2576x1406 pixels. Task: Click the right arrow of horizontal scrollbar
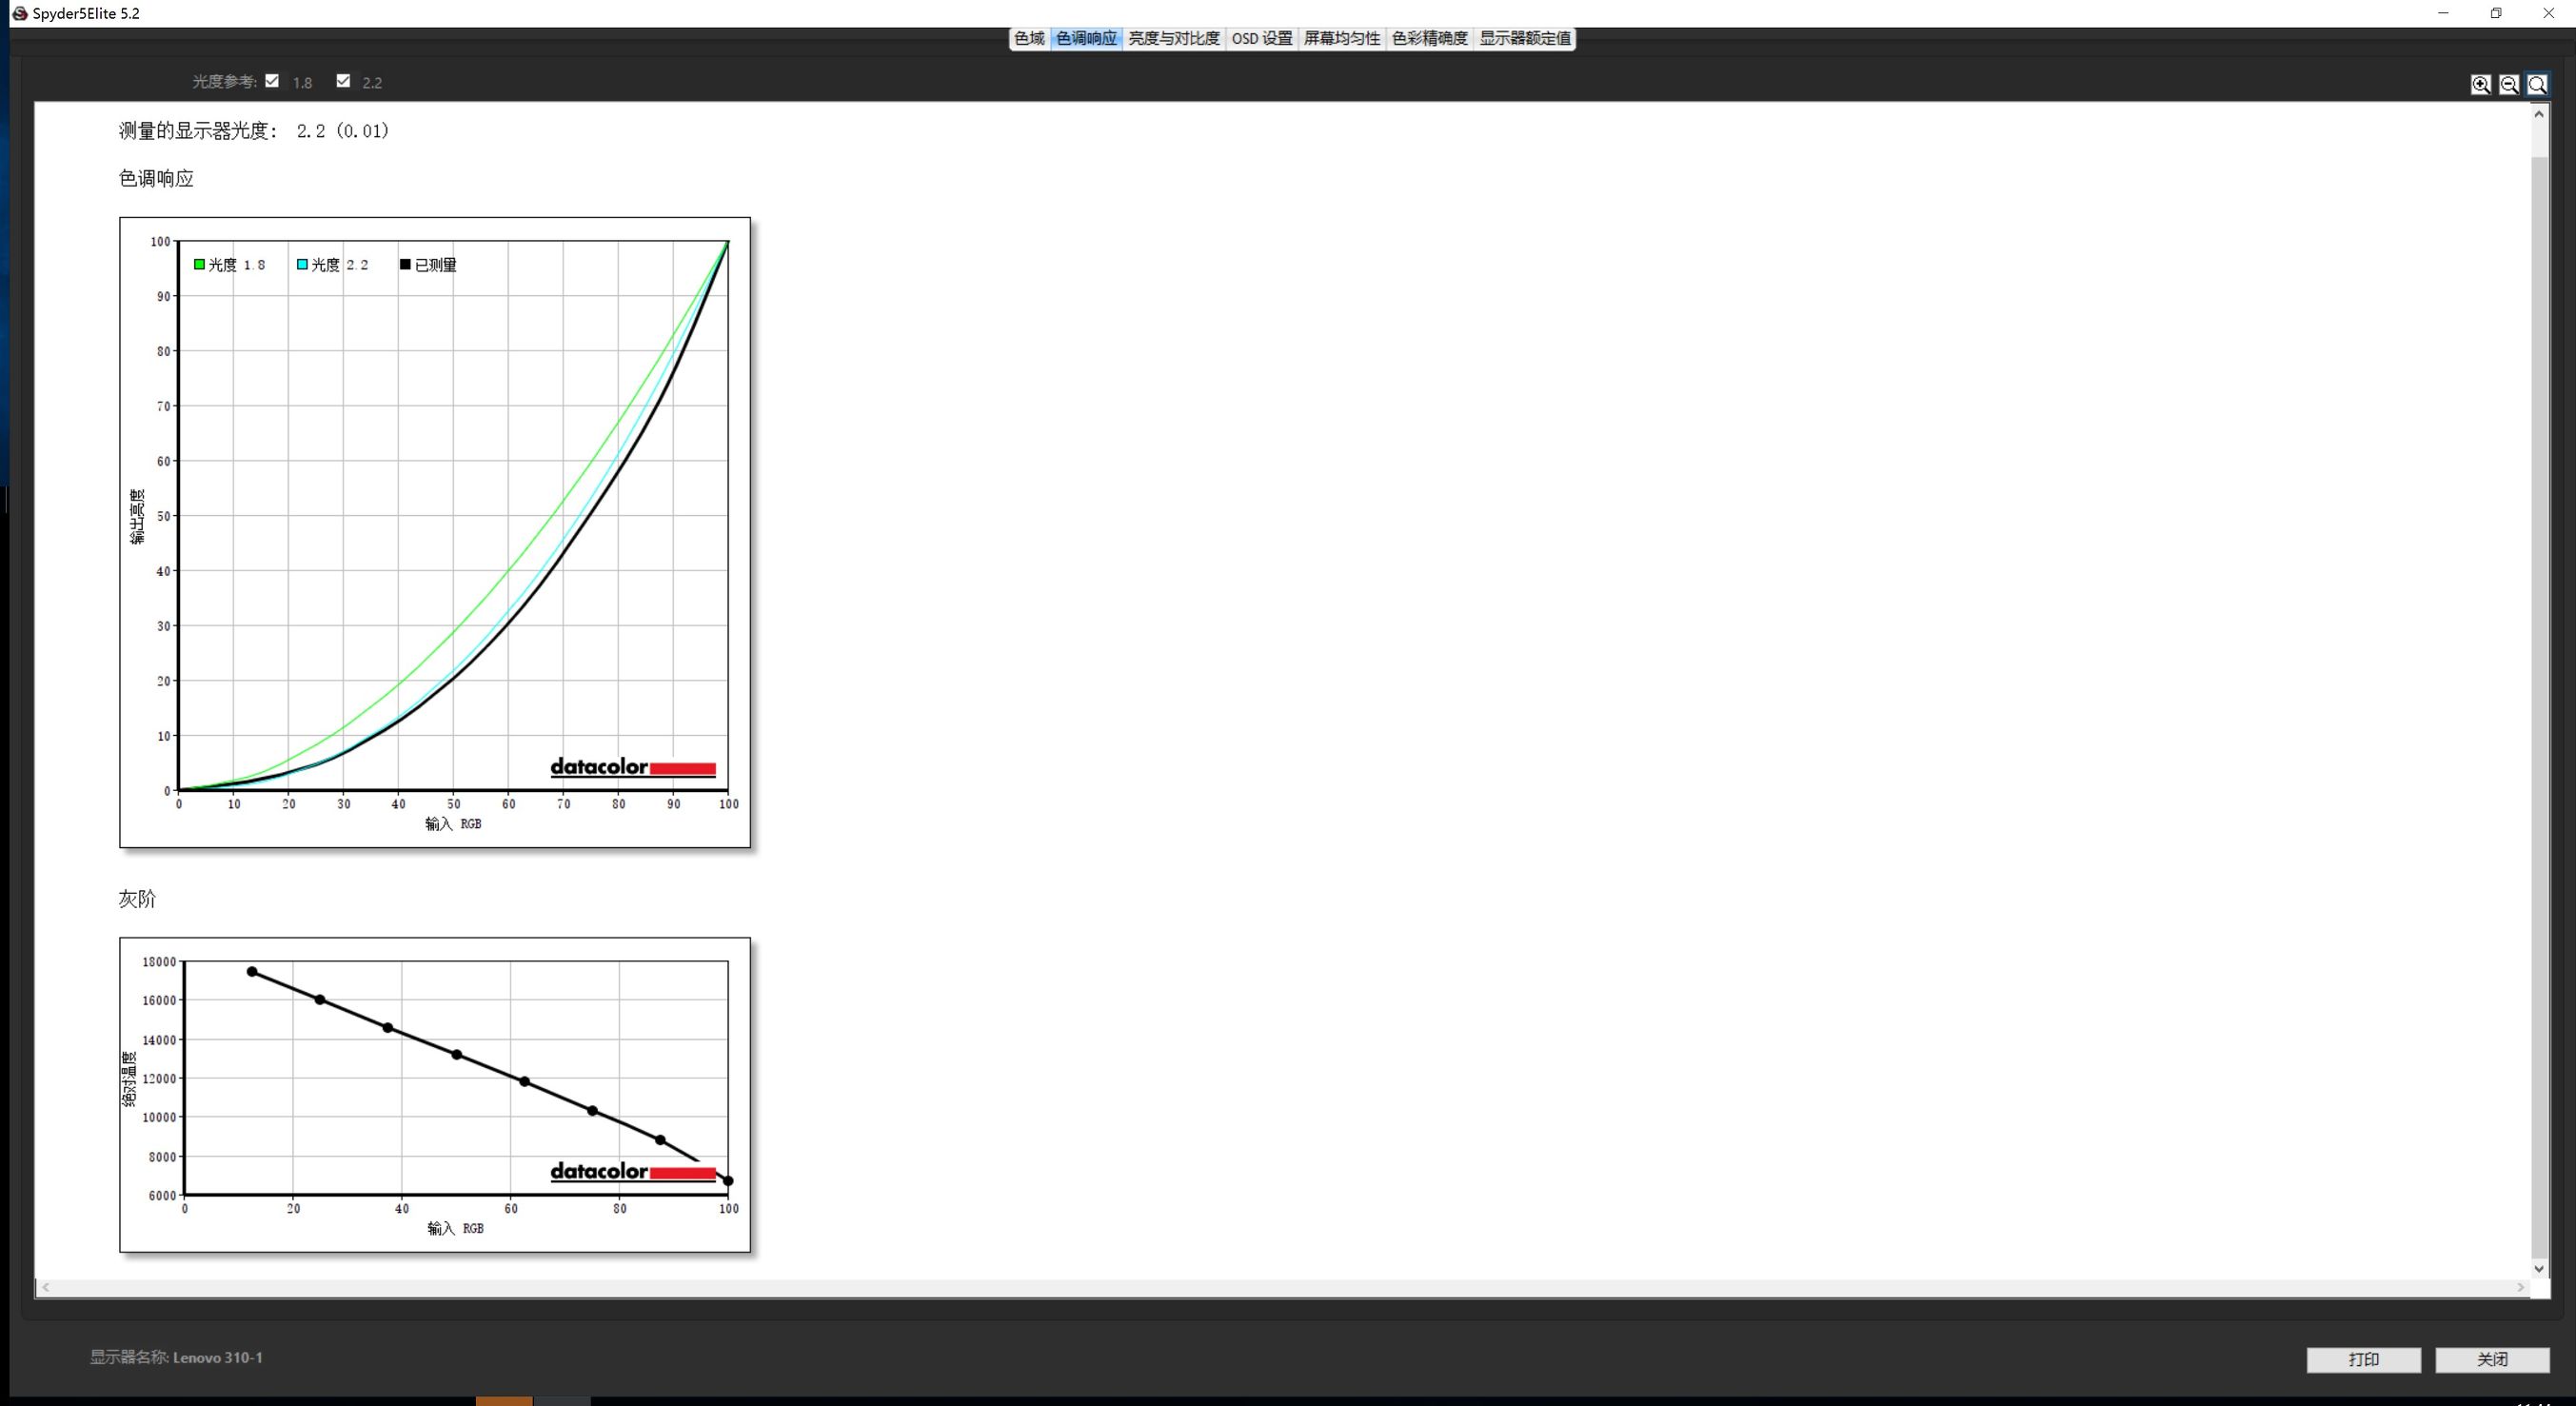pyautogui.click(x=2520, y=1287)
